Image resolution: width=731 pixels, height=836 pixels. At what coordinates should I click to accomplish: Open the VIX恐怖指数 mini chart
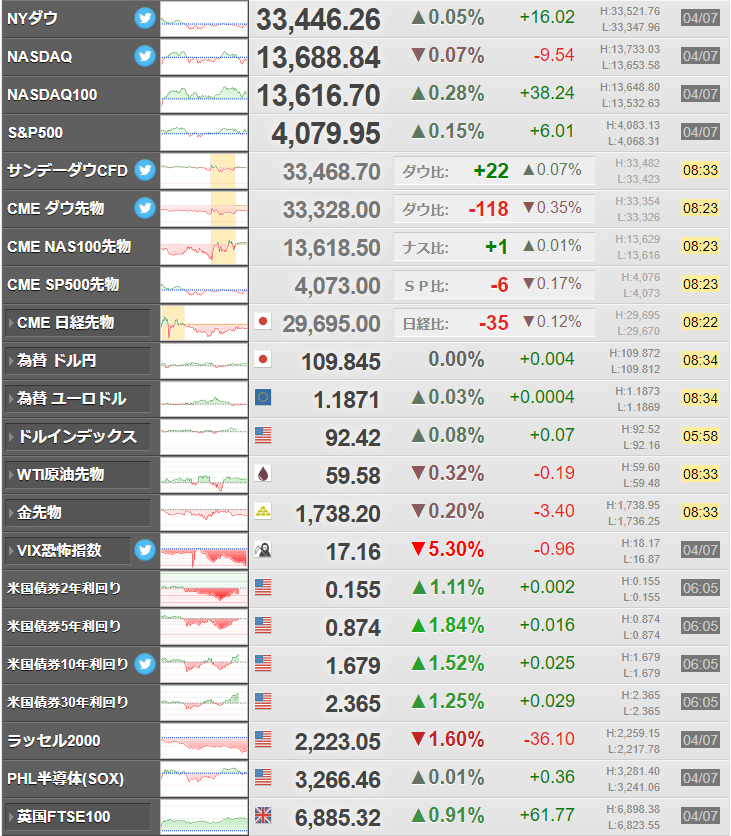(204, 551)
